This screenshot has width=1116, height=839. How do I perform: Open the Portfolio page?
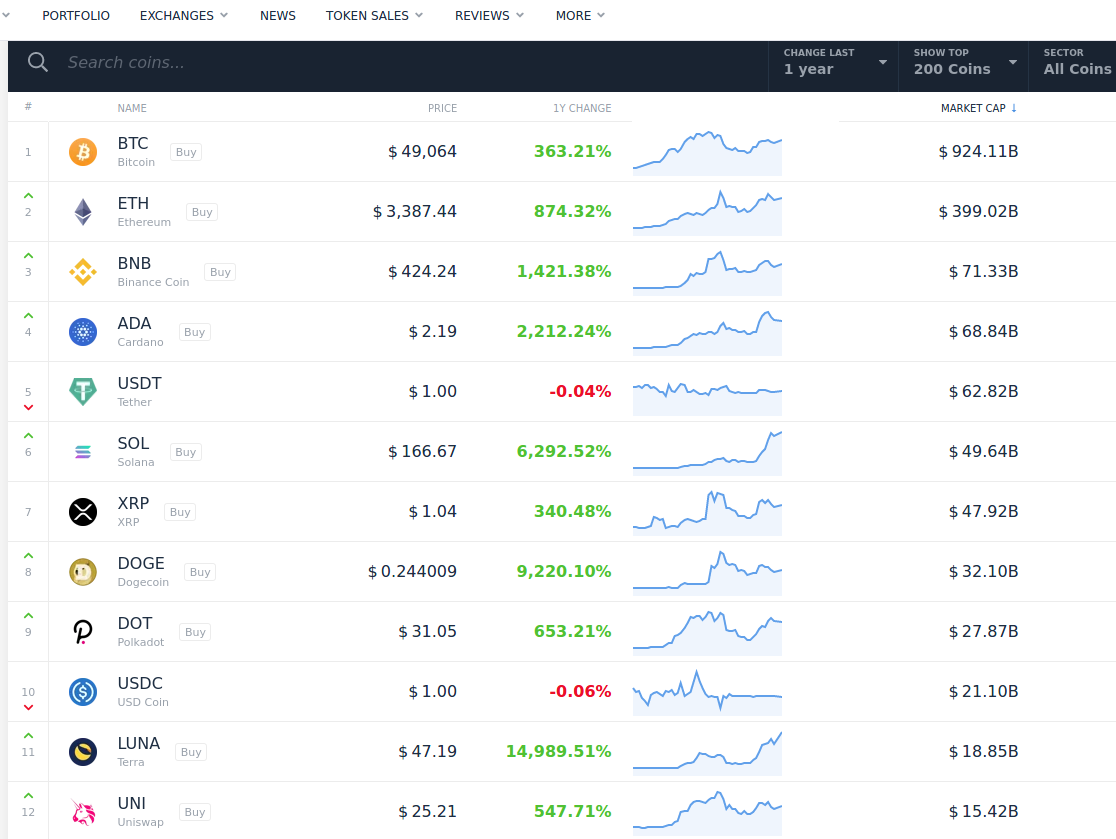pyautogui.click(x=75, y=16)
